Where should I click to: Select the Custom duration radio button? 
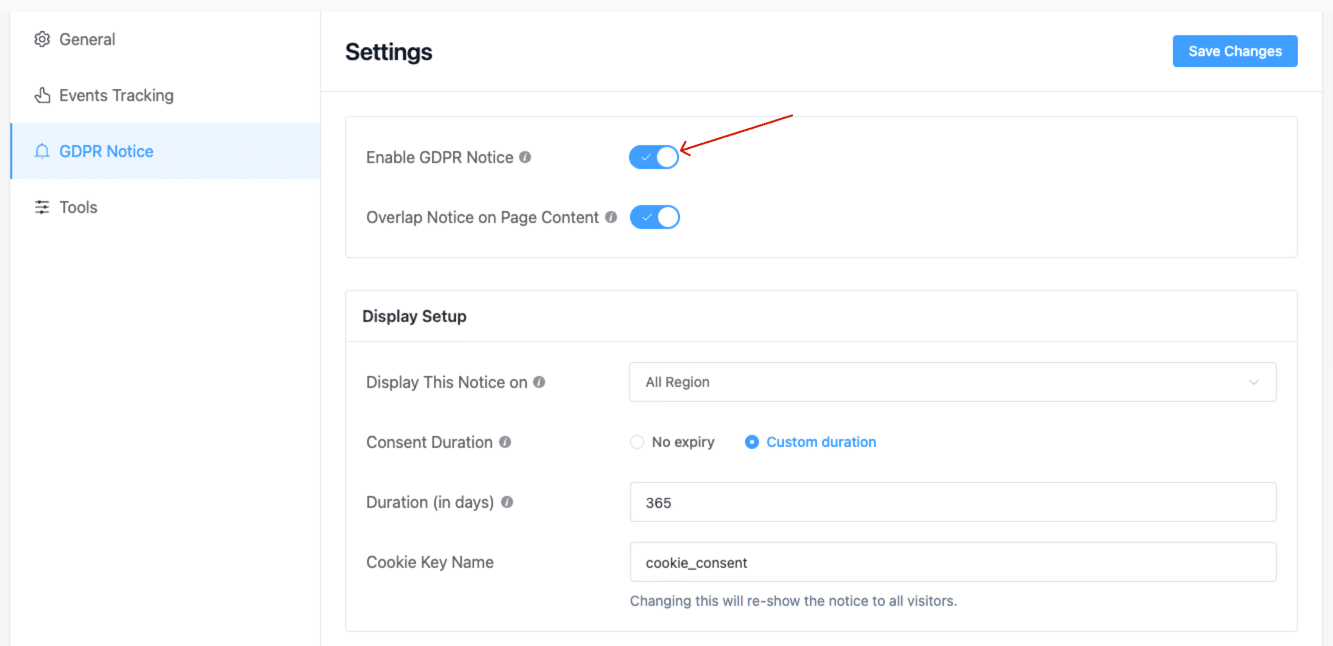point(751,441)
